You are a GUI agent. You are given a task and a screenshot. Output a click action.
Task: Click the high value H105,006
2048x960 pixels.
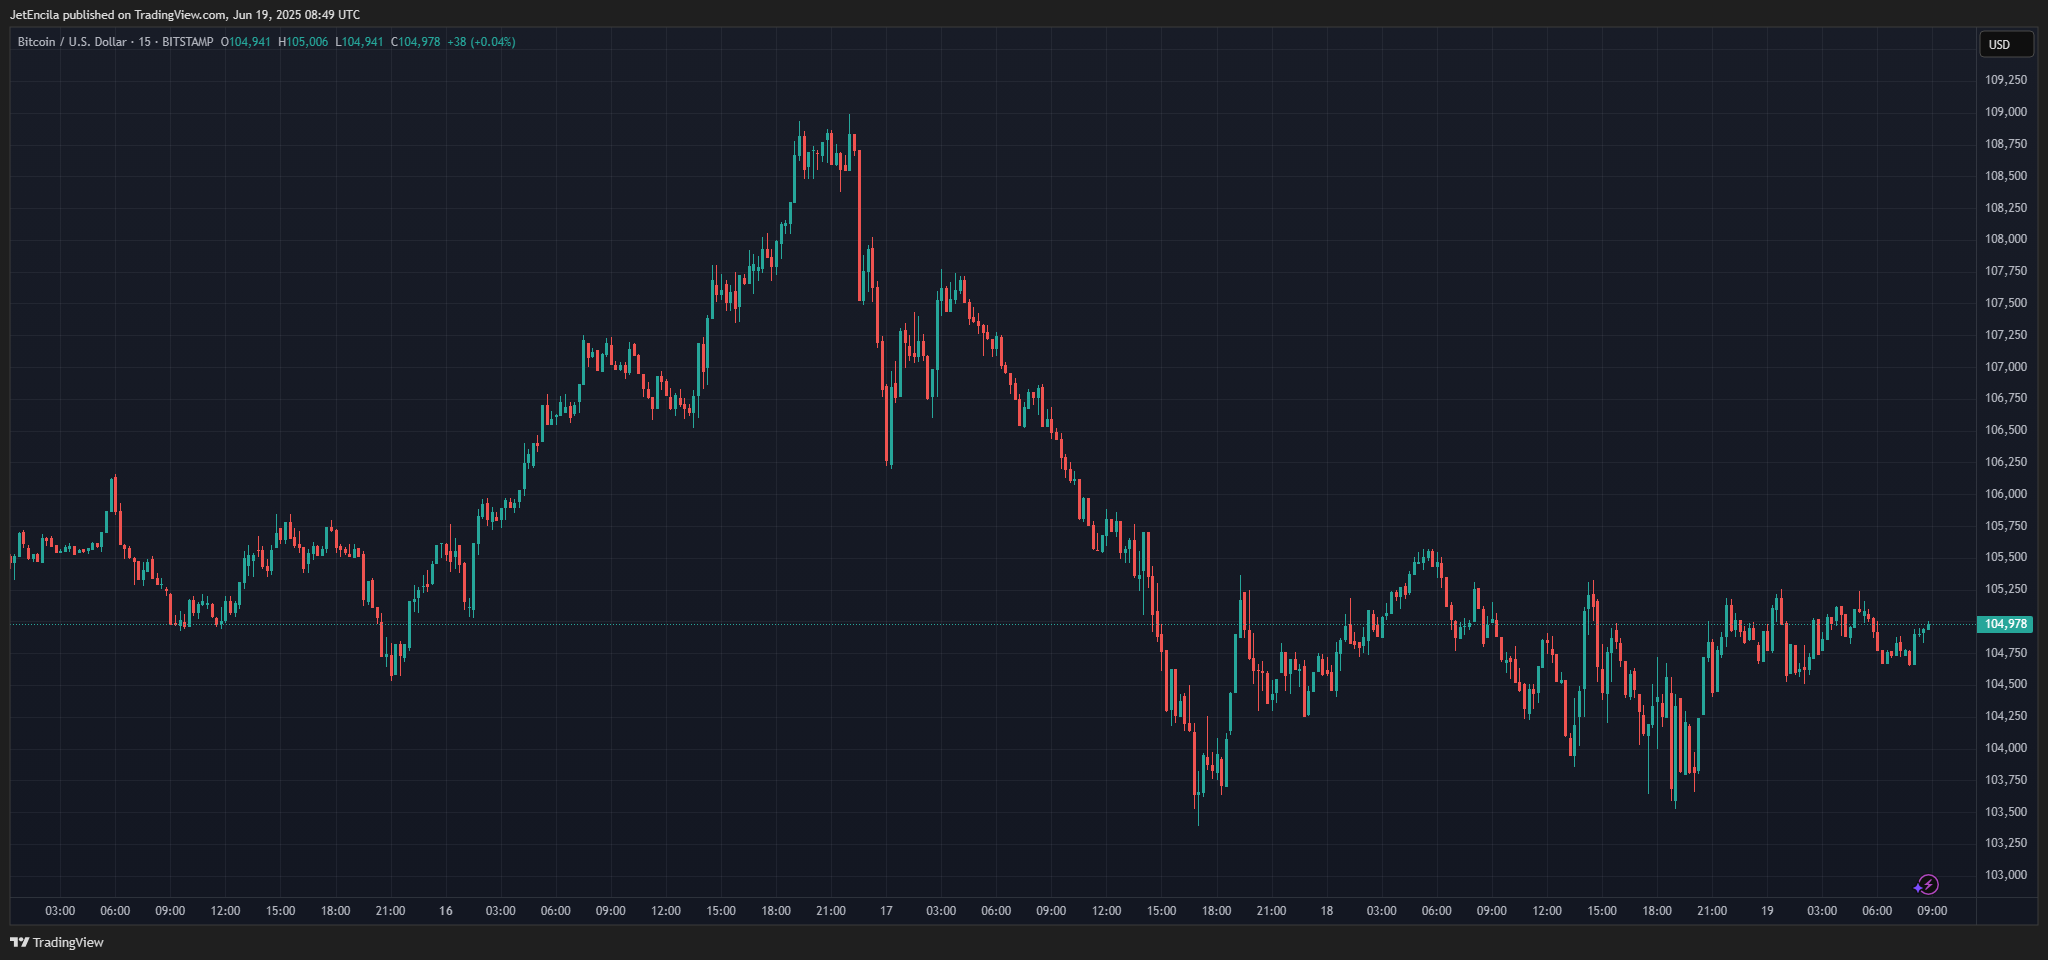[303, 42]
